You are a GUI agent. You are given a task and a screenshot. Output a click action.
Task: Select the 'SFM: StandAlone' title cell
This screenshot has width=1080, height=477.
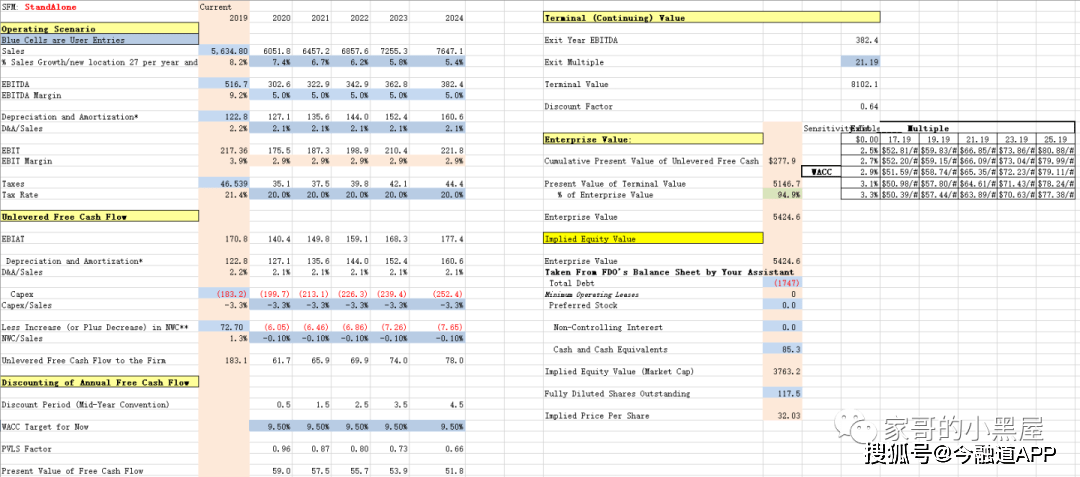pos(39,7)
